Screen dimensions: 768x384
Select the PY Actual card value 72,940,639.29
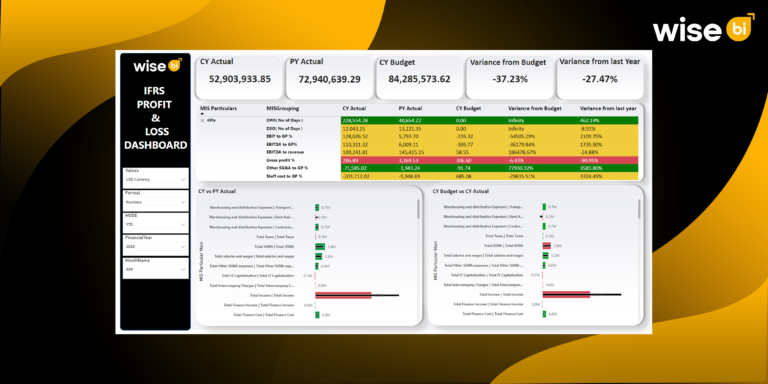tap(329, 79)
